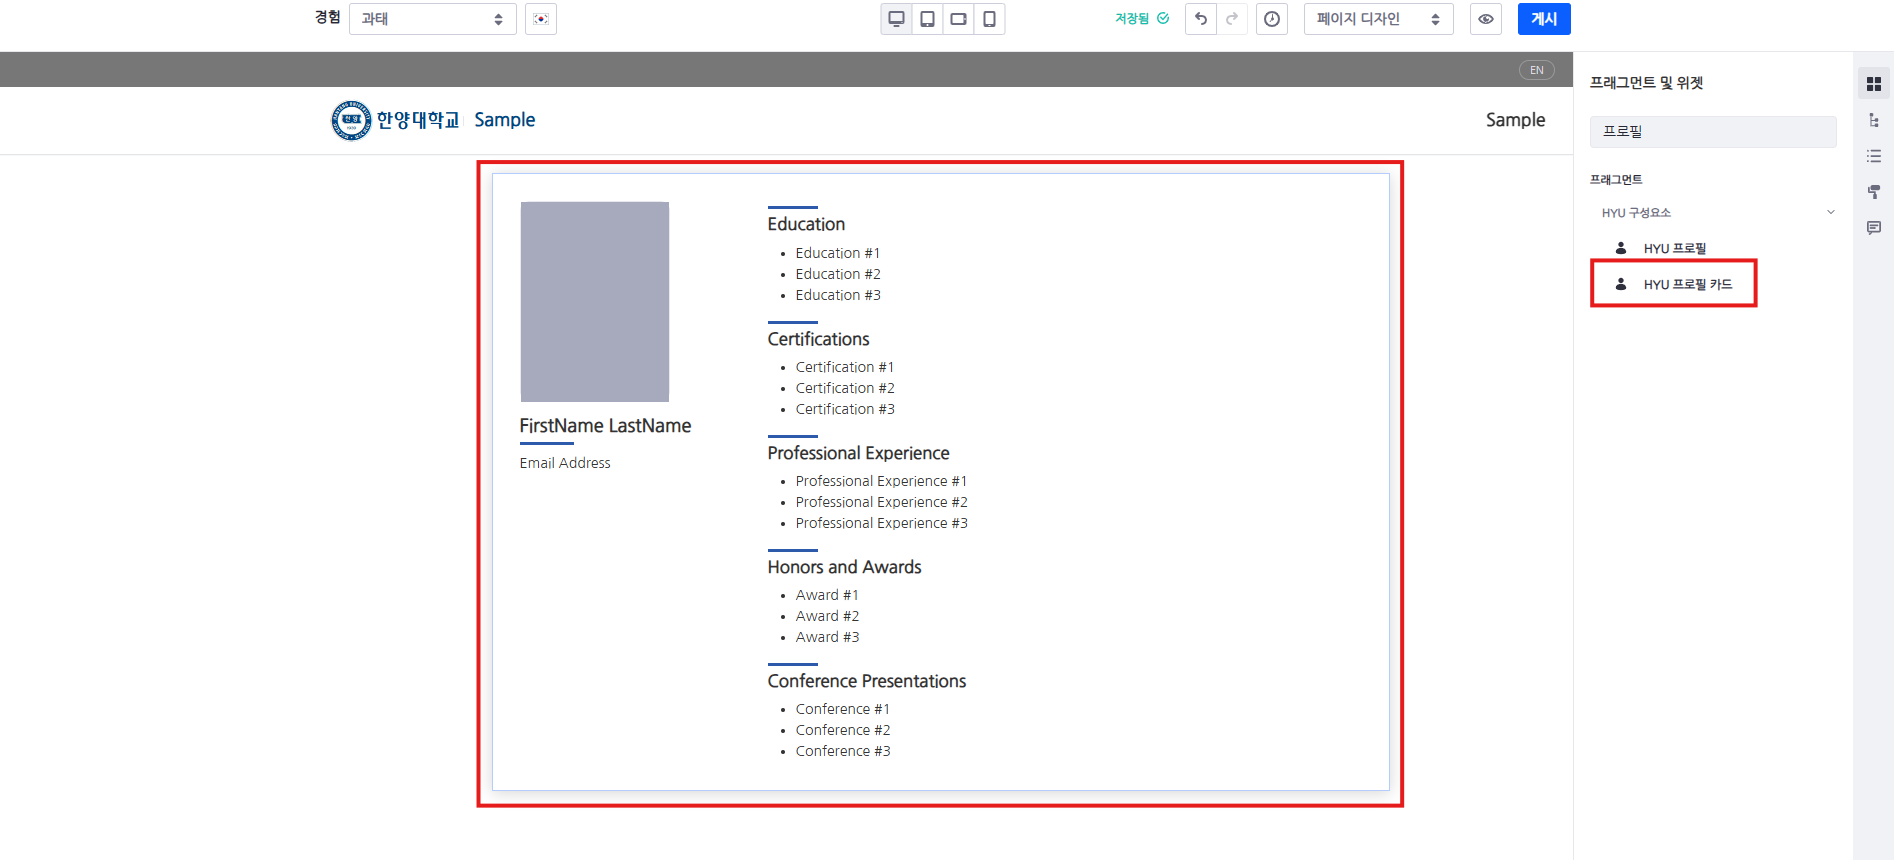Open the 페이지 디자인 mode dropdown
1894x860 pixels.
click(x=1377, y=19)
